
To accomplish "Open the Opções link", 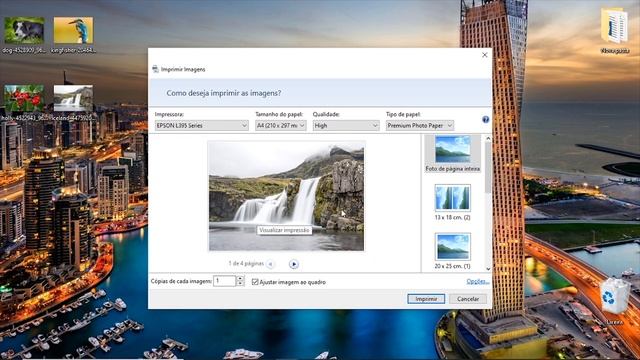I will 478,282.
